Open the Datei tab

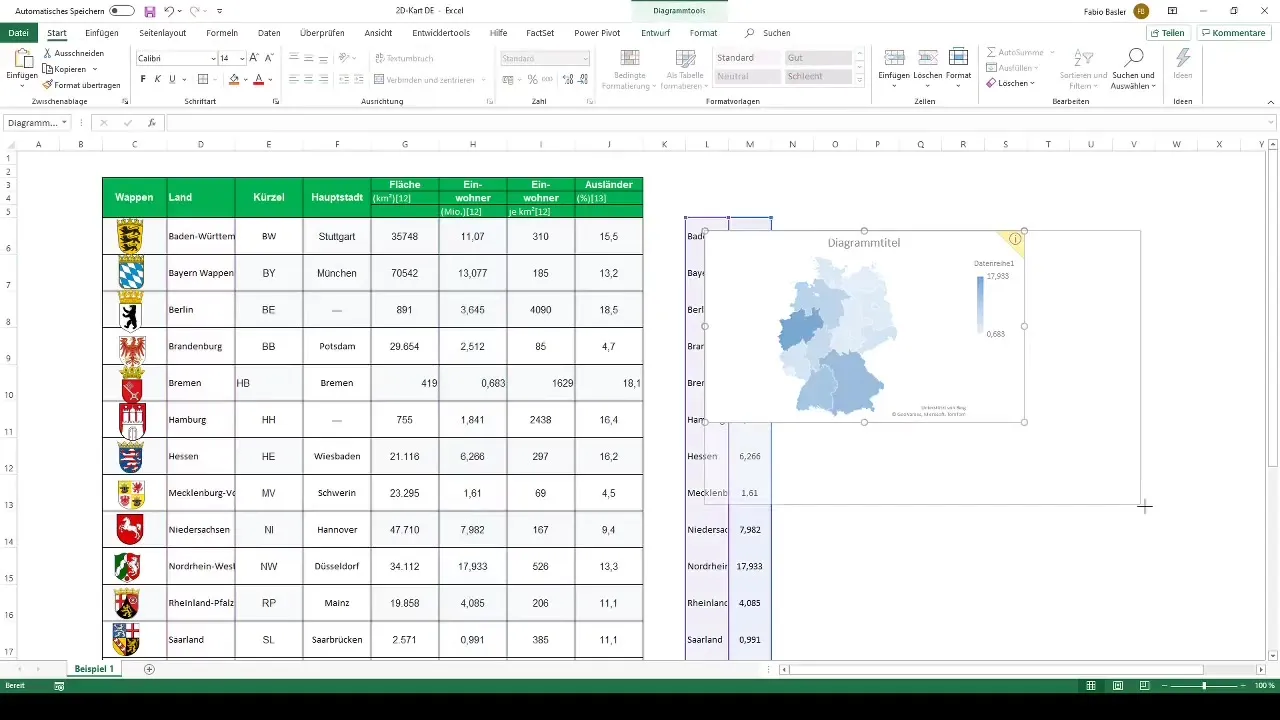pos(18,33)
